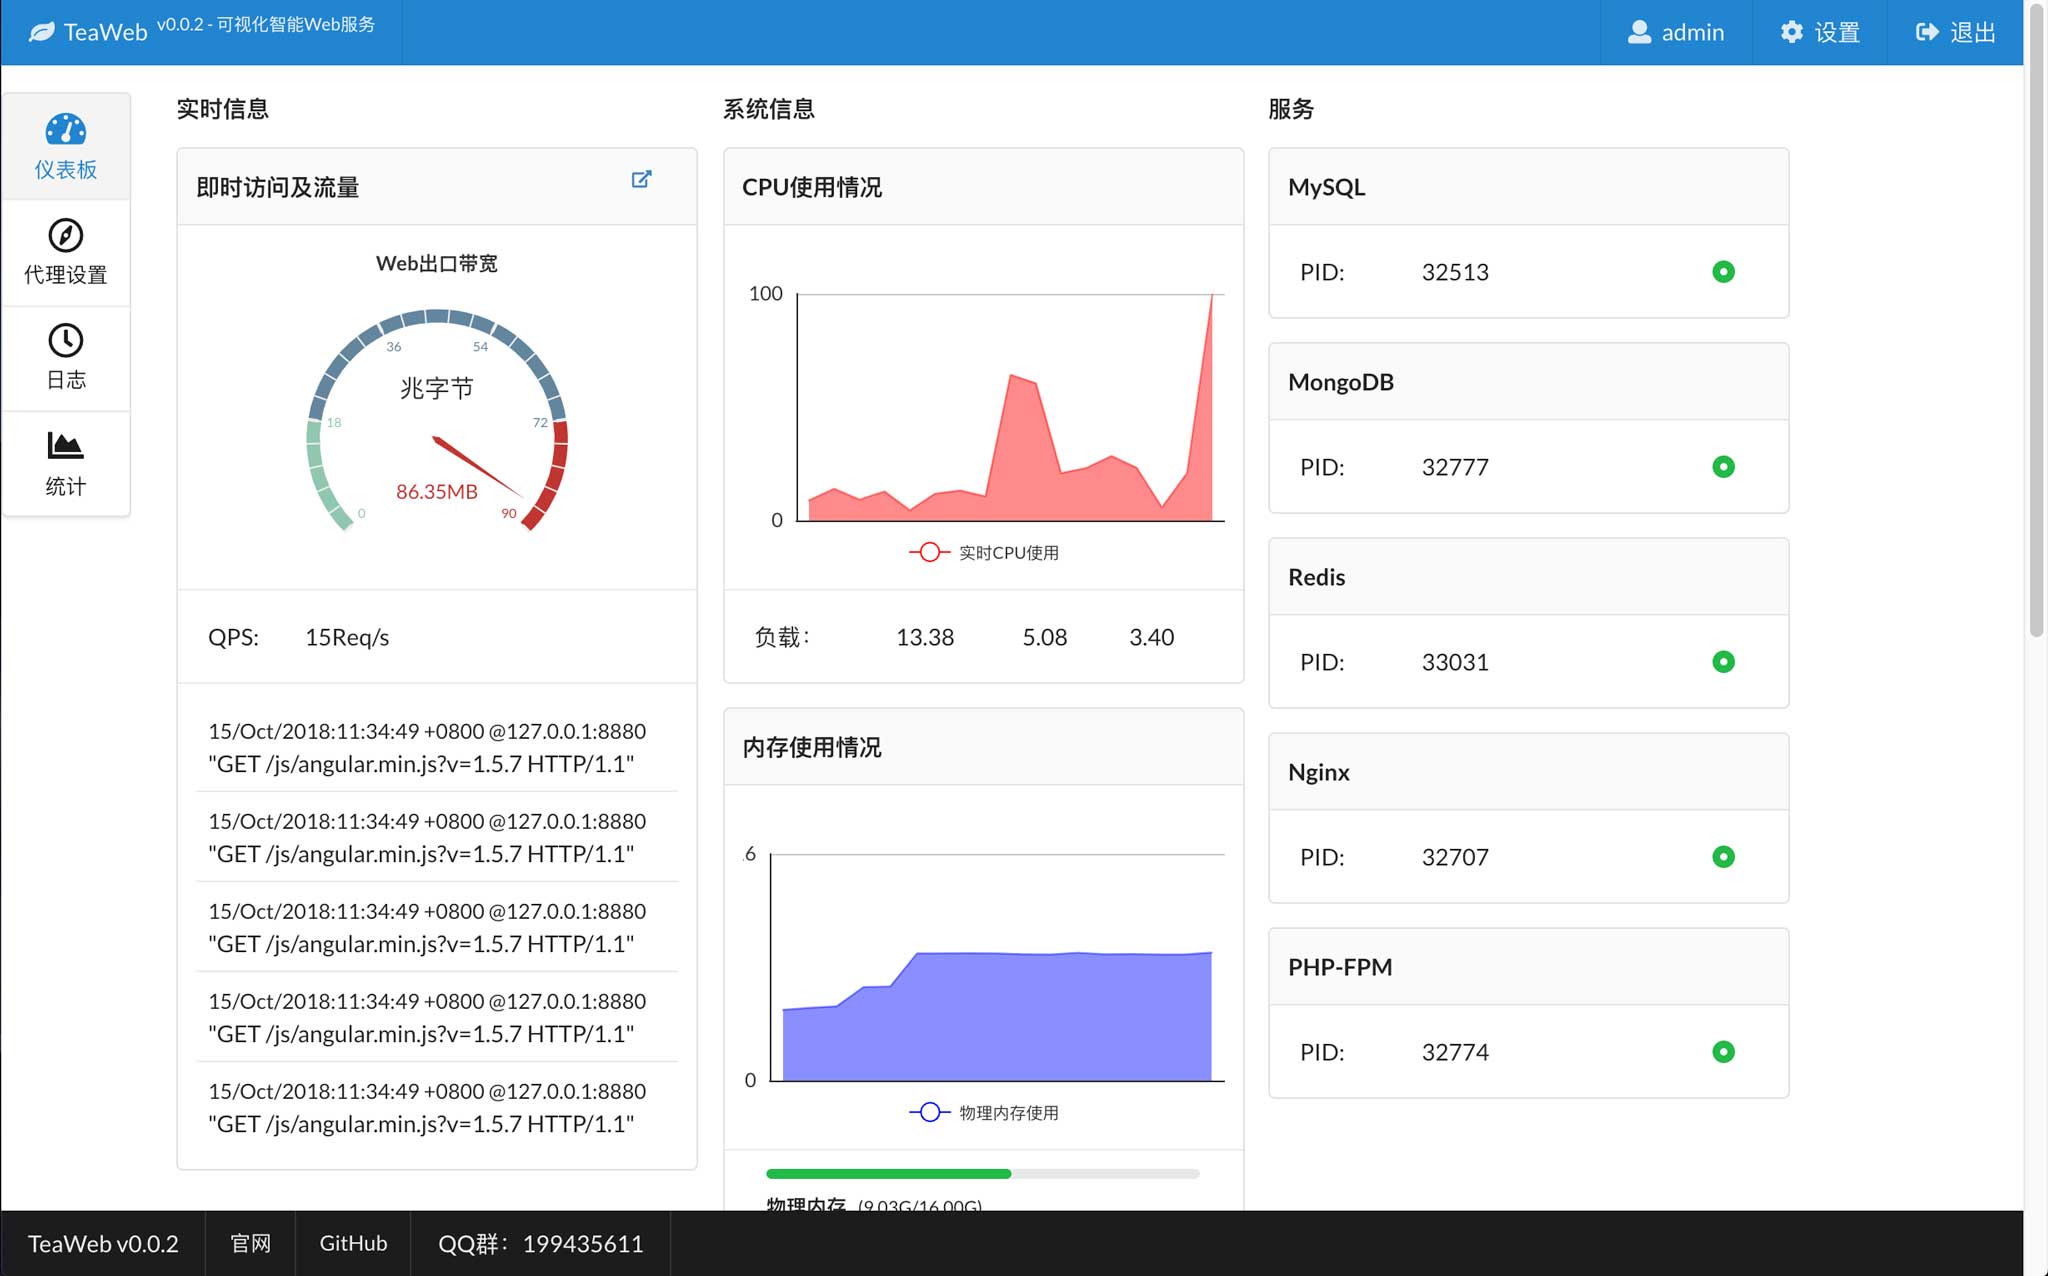Open the logs clock icon
This screenshot has height=1276, width=2048.
[66, 340]
